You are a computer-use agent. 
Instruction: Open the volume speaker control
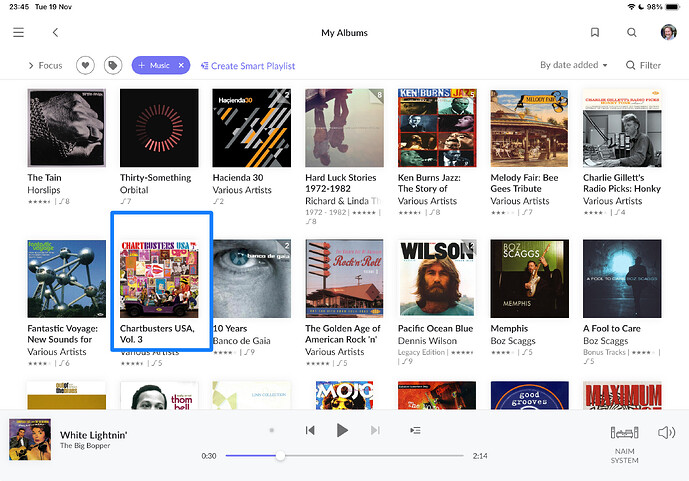coord(666,433)
